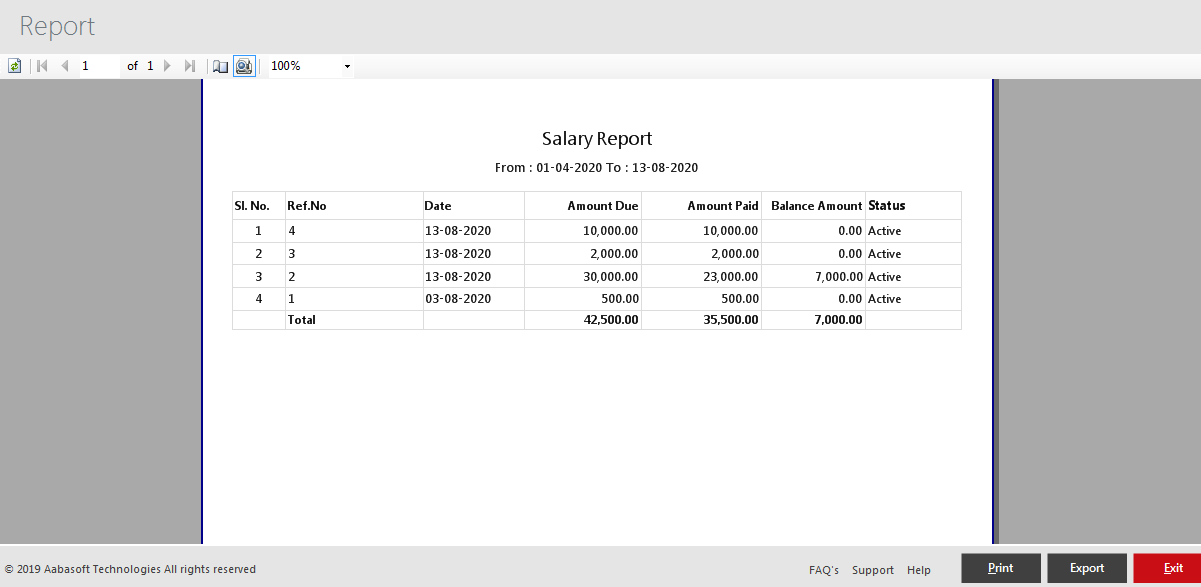Click the Salary Report title
1201x587 pixels.
[x=597, y=139]
